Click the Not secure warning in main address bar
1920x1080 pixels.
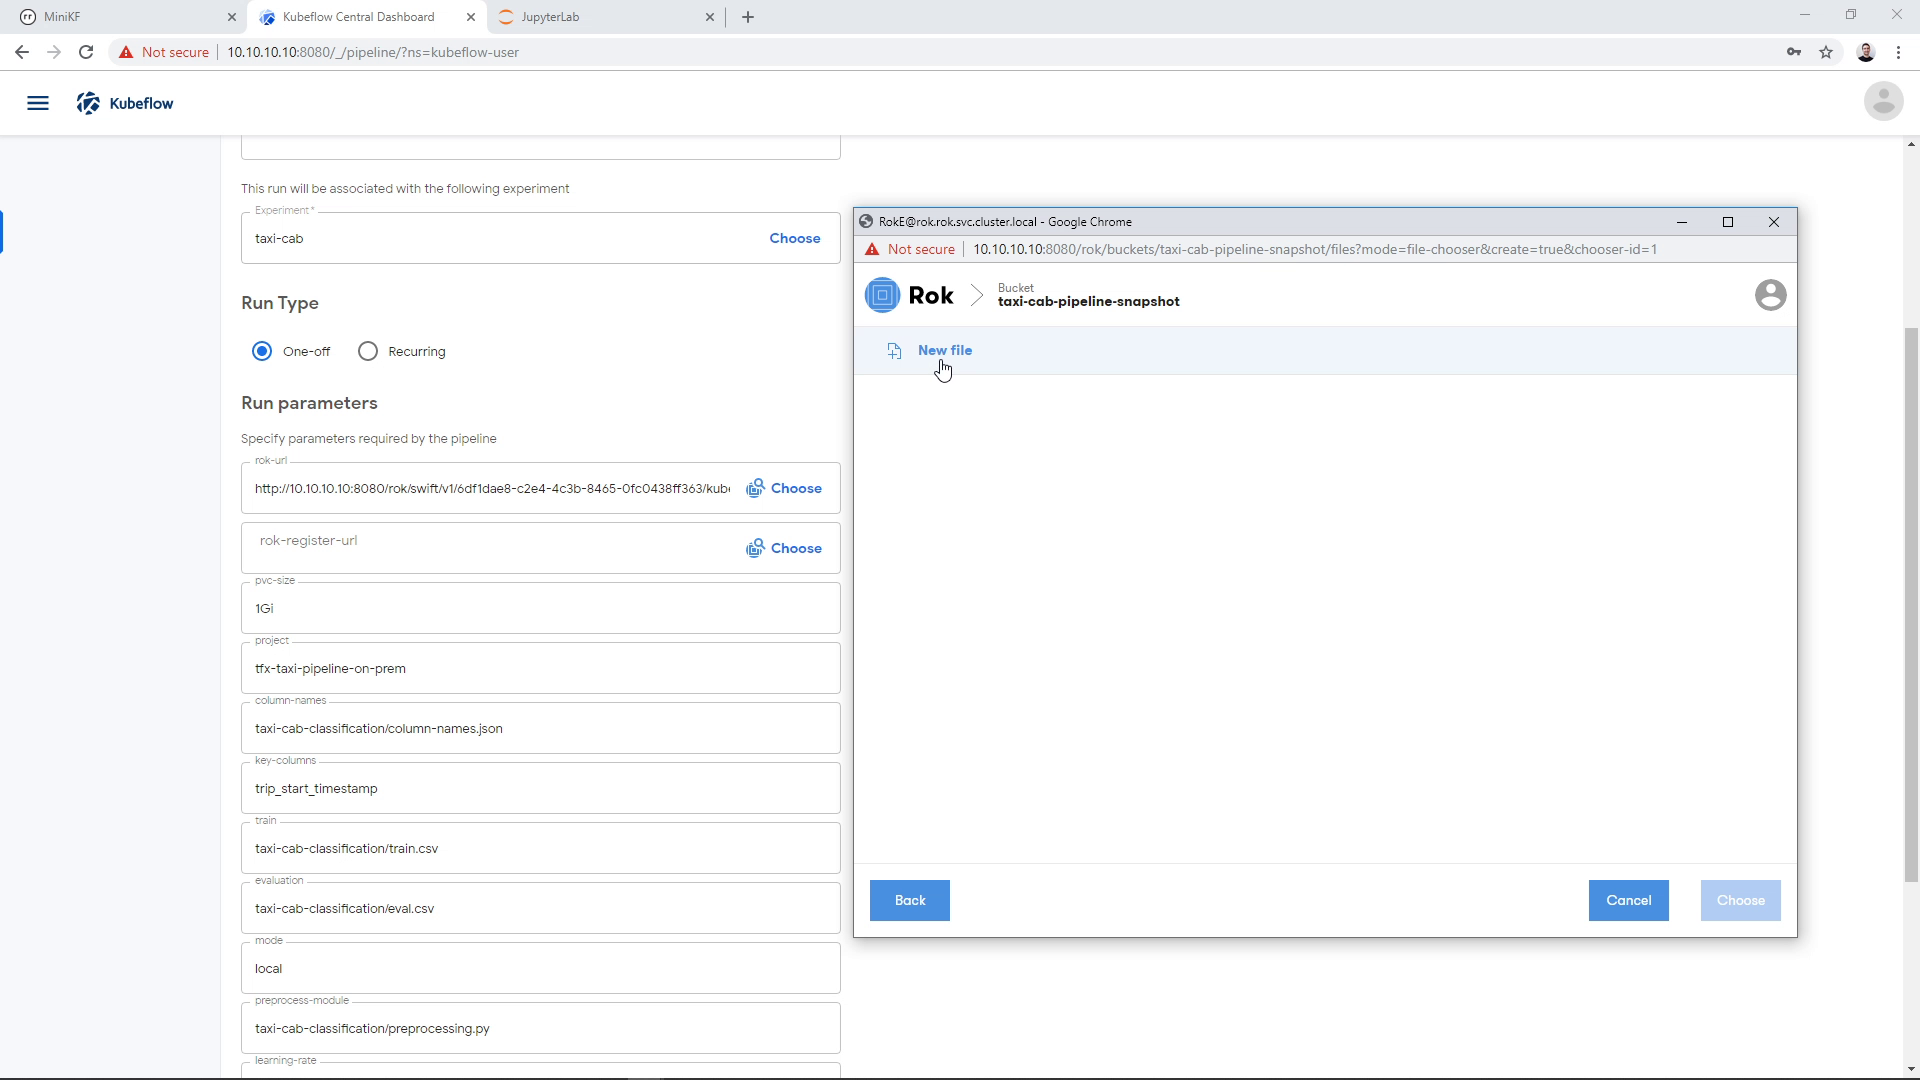pyautogui.click(x=164, y=52)
